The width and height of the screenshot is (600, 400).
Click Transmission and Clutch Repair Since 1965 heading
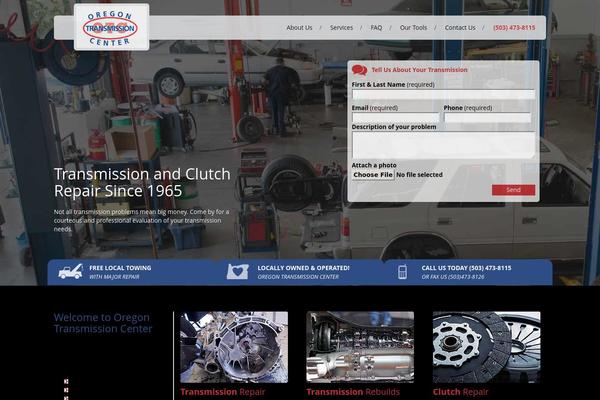coord(142,182)
